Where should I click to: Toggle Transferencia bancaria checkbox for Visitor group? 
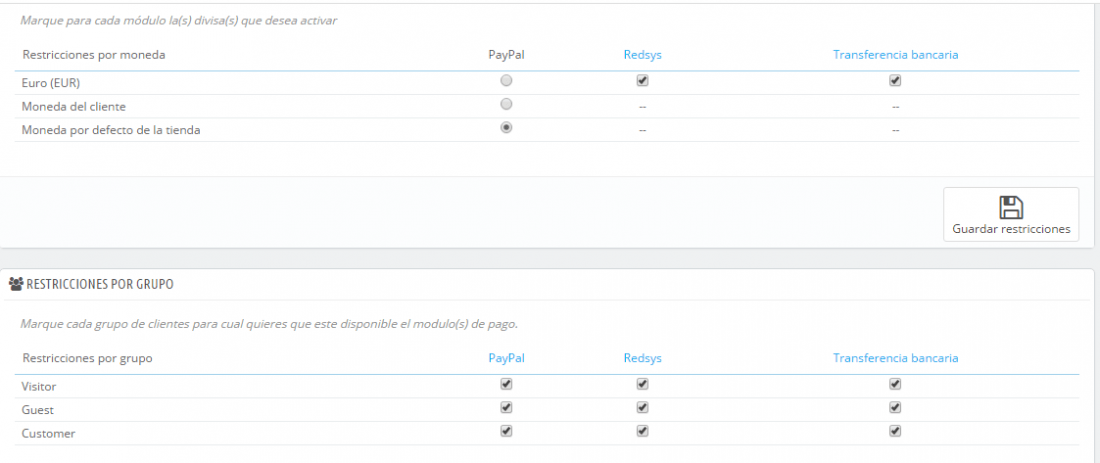pyautogui.click(x=894, y=384)
